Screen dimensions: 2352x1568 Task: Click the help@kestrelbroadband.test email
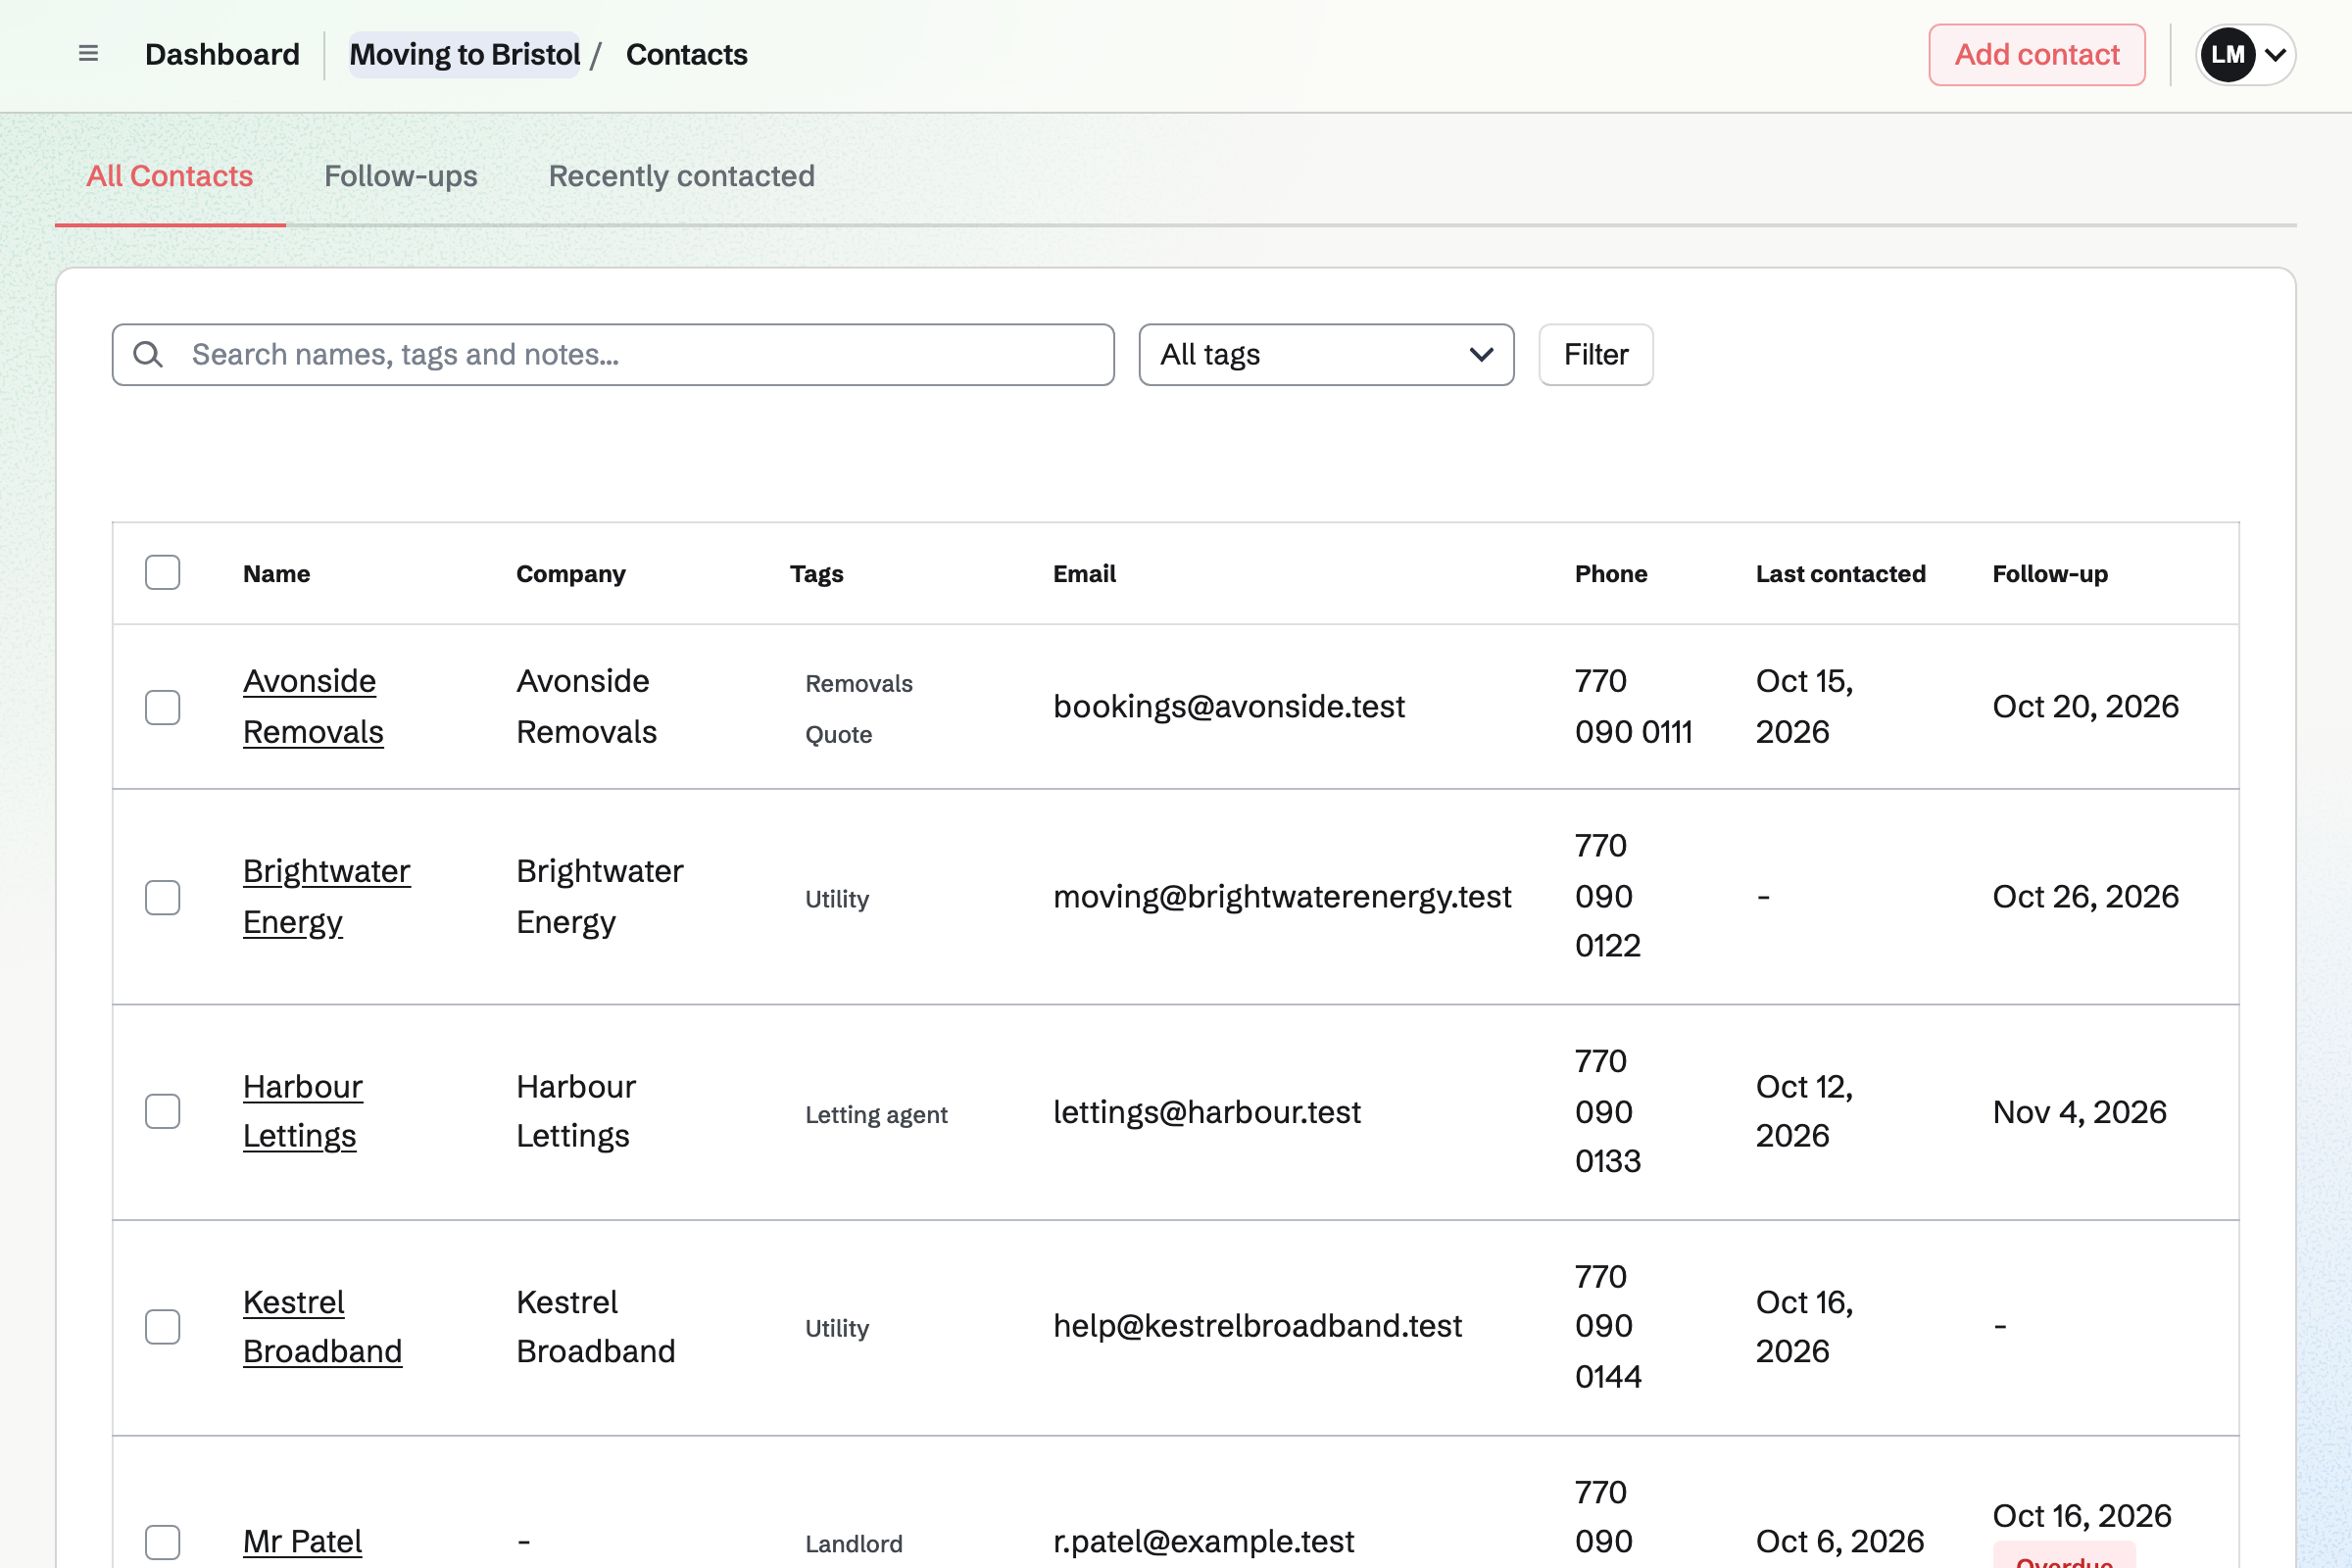pos(1257,1326)
